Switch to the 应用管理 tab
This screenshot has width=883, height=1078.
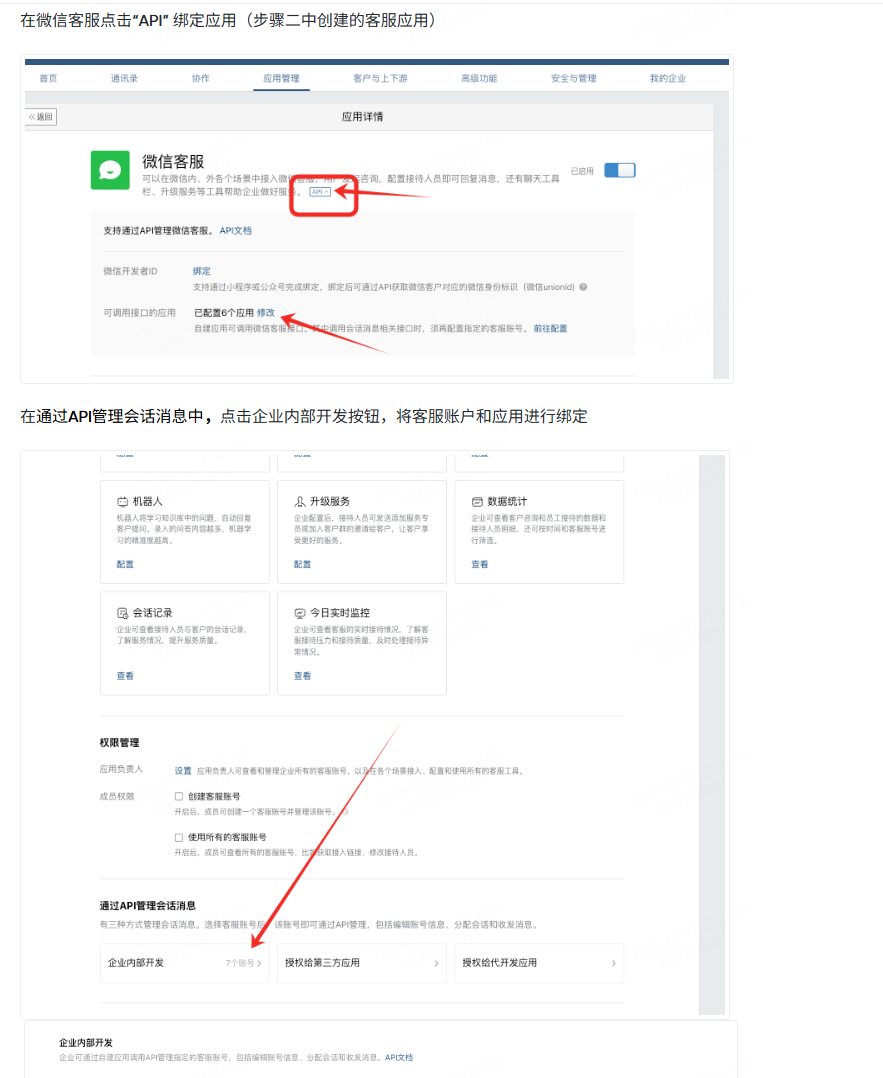(281, 79)
